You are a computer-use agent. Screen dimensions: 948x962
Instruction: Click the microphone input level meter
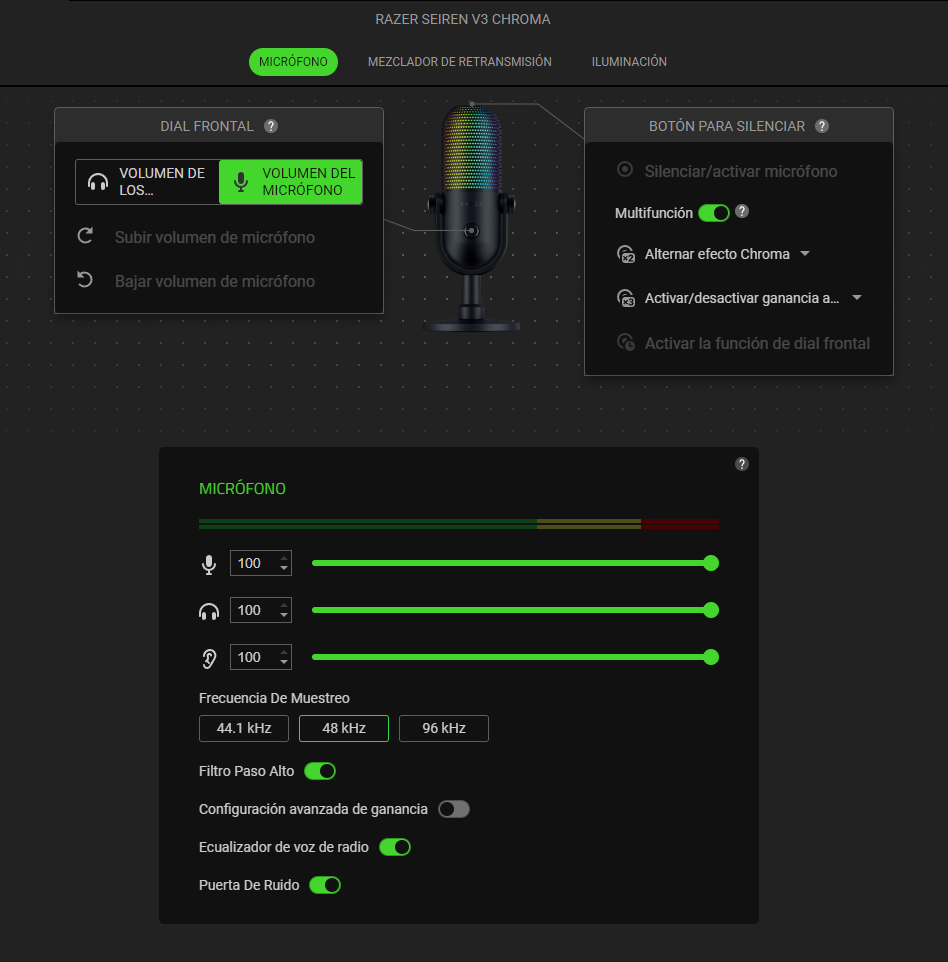coord(459,523)
